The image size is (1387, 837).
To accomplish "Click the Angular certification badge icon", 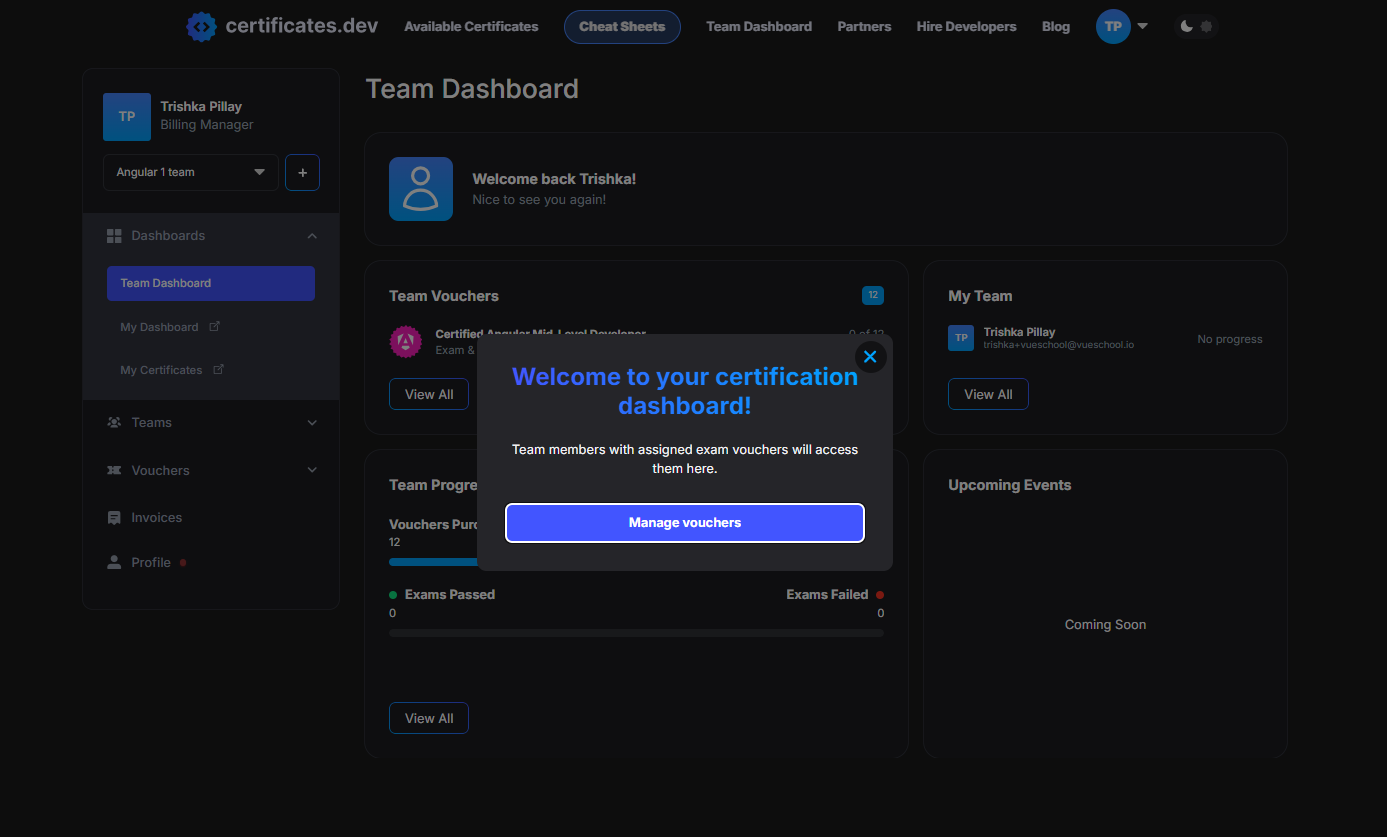I will [x=406, y=342].
